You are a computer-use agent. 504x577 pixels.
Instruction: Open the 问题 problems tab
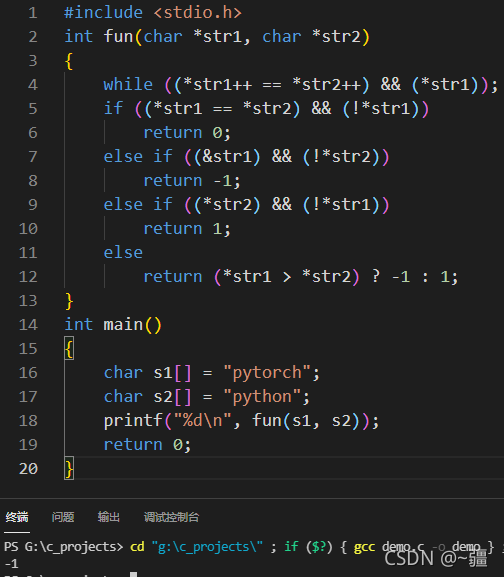(x=63, y=517)
